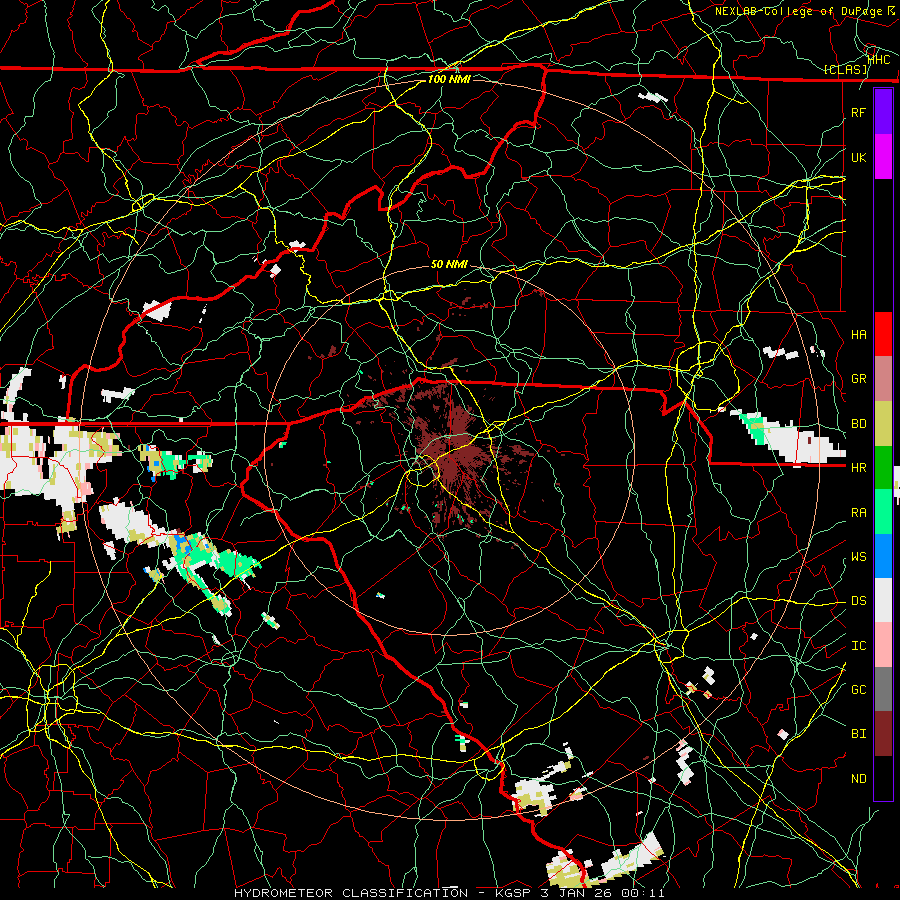Click the 'HR' heavy rain label
Screen dimensions: 900x900
[x=858, y=468]
